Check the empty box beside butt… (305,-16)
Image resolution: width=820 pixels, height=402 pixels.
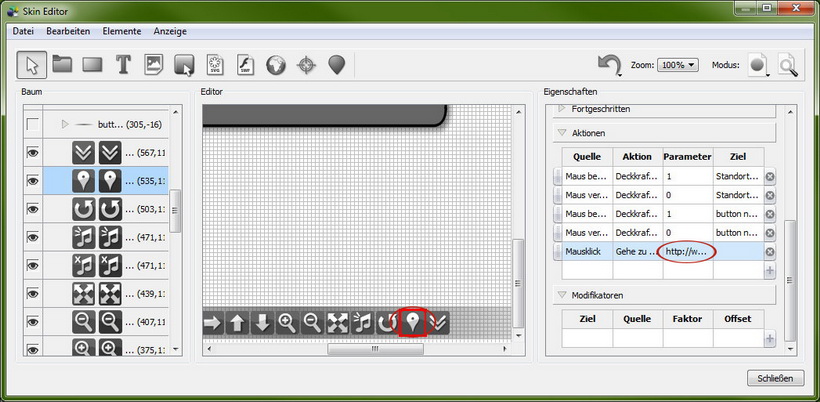[34, 125]
